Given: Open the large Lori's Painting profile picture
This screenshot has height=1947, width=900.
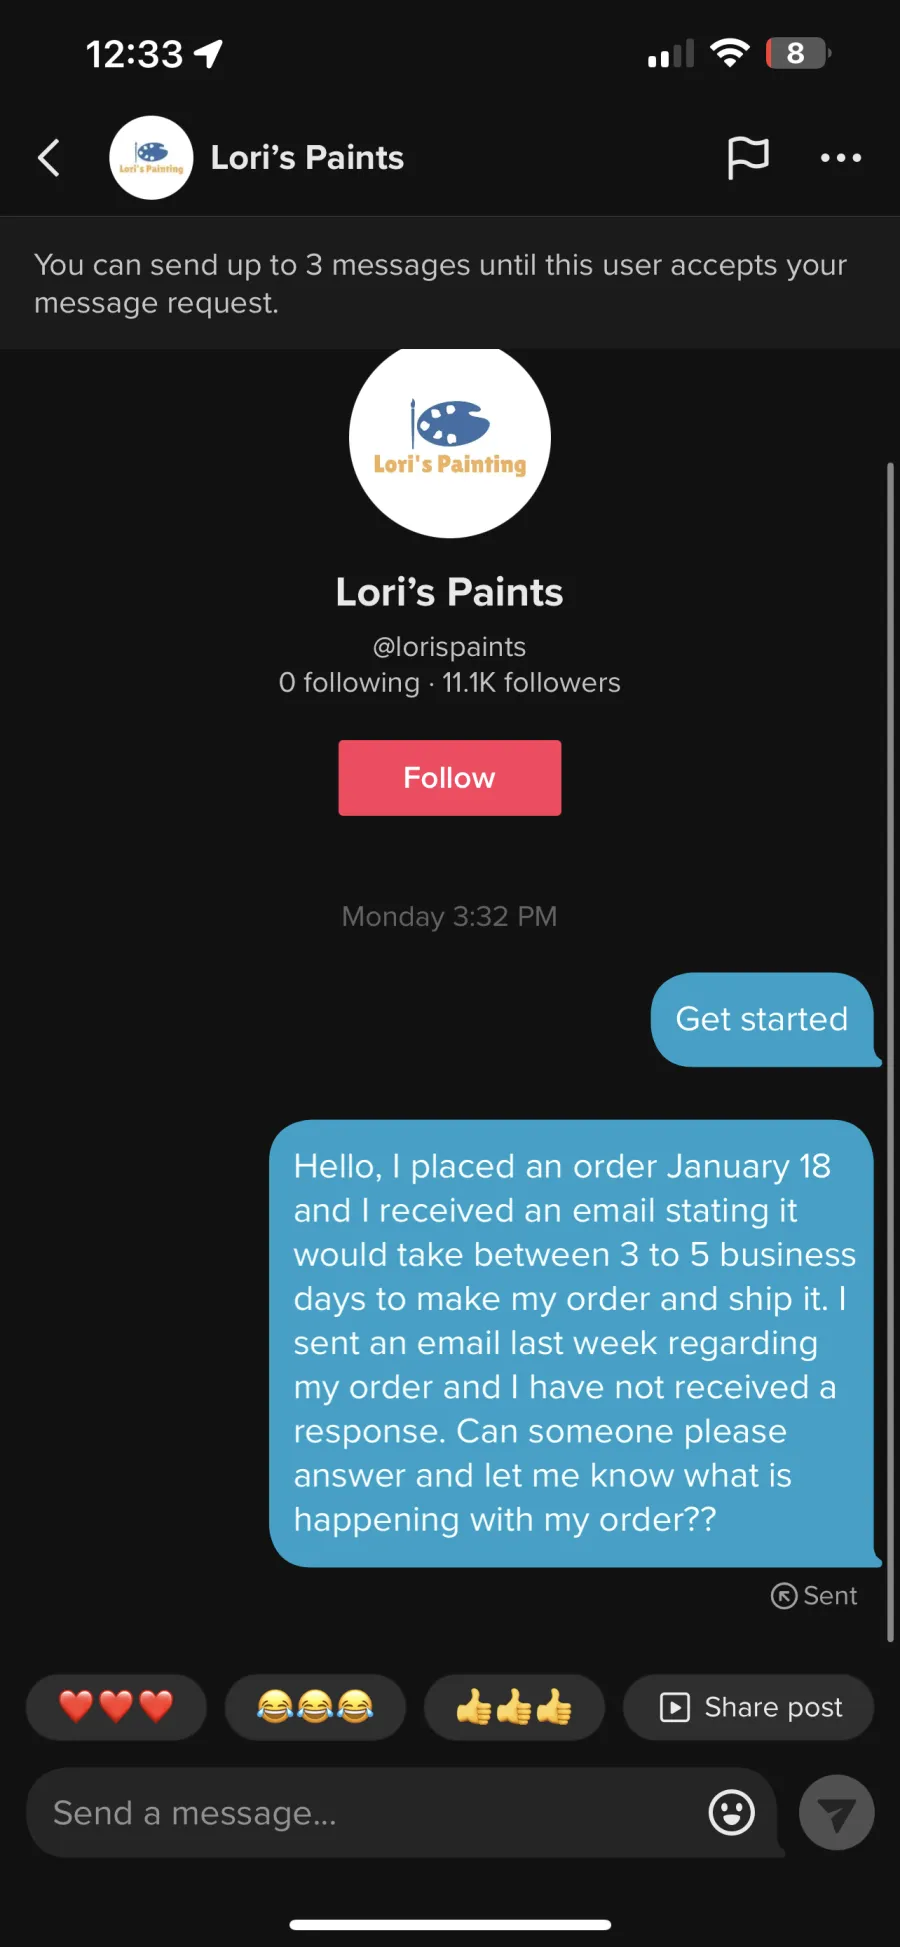Looking at the screenshot, I should point(450,438).
